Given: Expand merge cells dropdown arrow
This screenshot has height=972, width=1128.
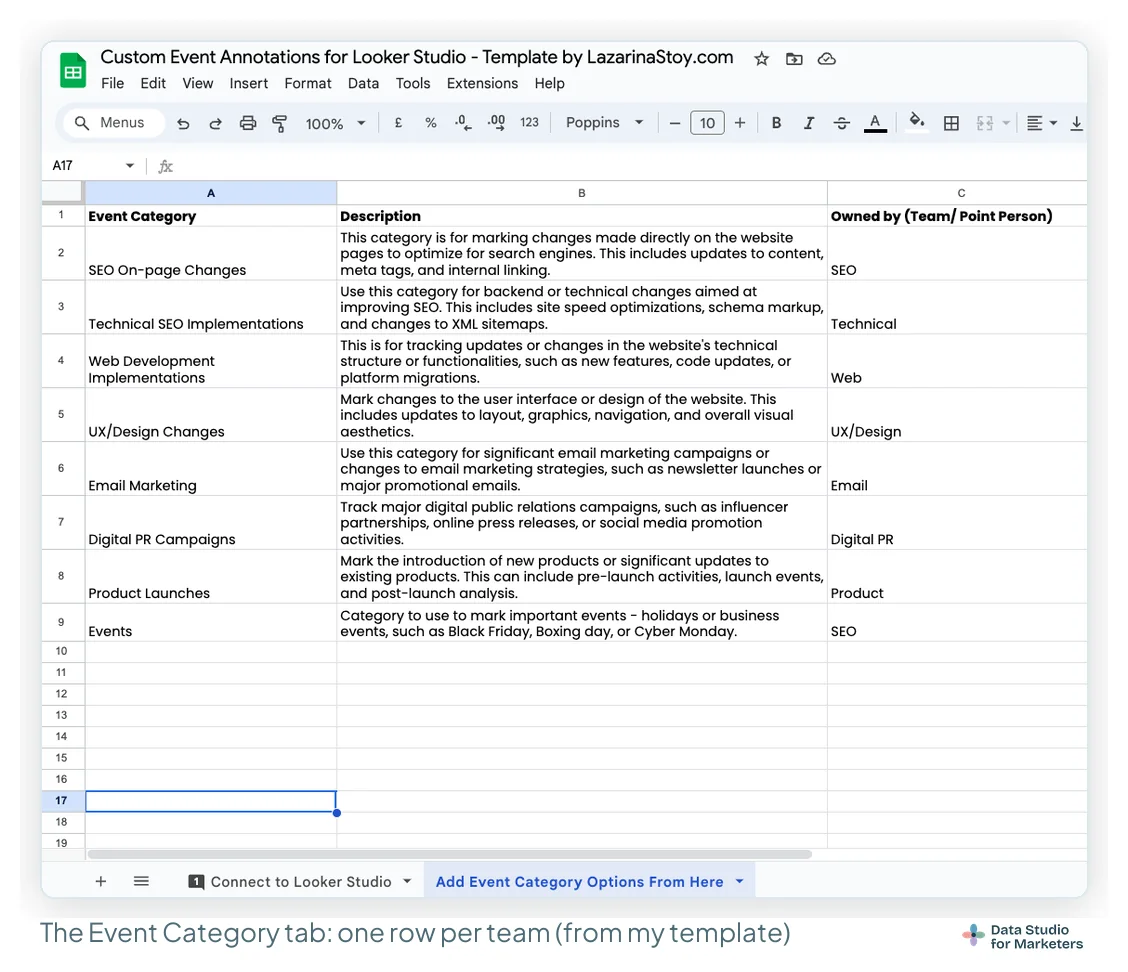Looking at the screenshot, I should [x=1006, y=123].
